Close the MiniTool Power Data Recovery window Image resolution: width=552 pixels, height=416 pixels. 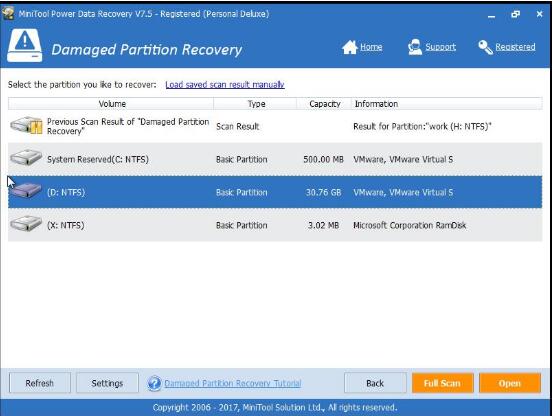pyautogui.click(x=539, y=14)
